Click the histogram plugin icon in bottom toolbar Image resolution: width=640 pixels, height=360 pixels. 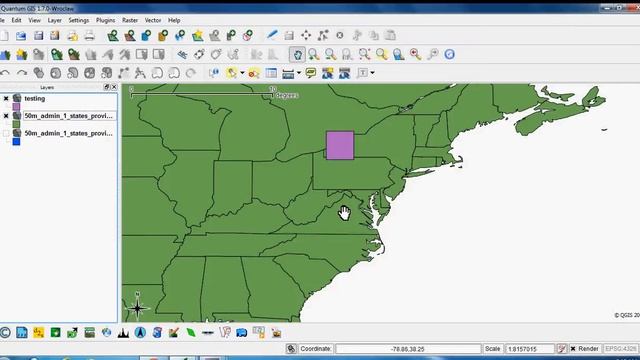[x=123, y=333]
